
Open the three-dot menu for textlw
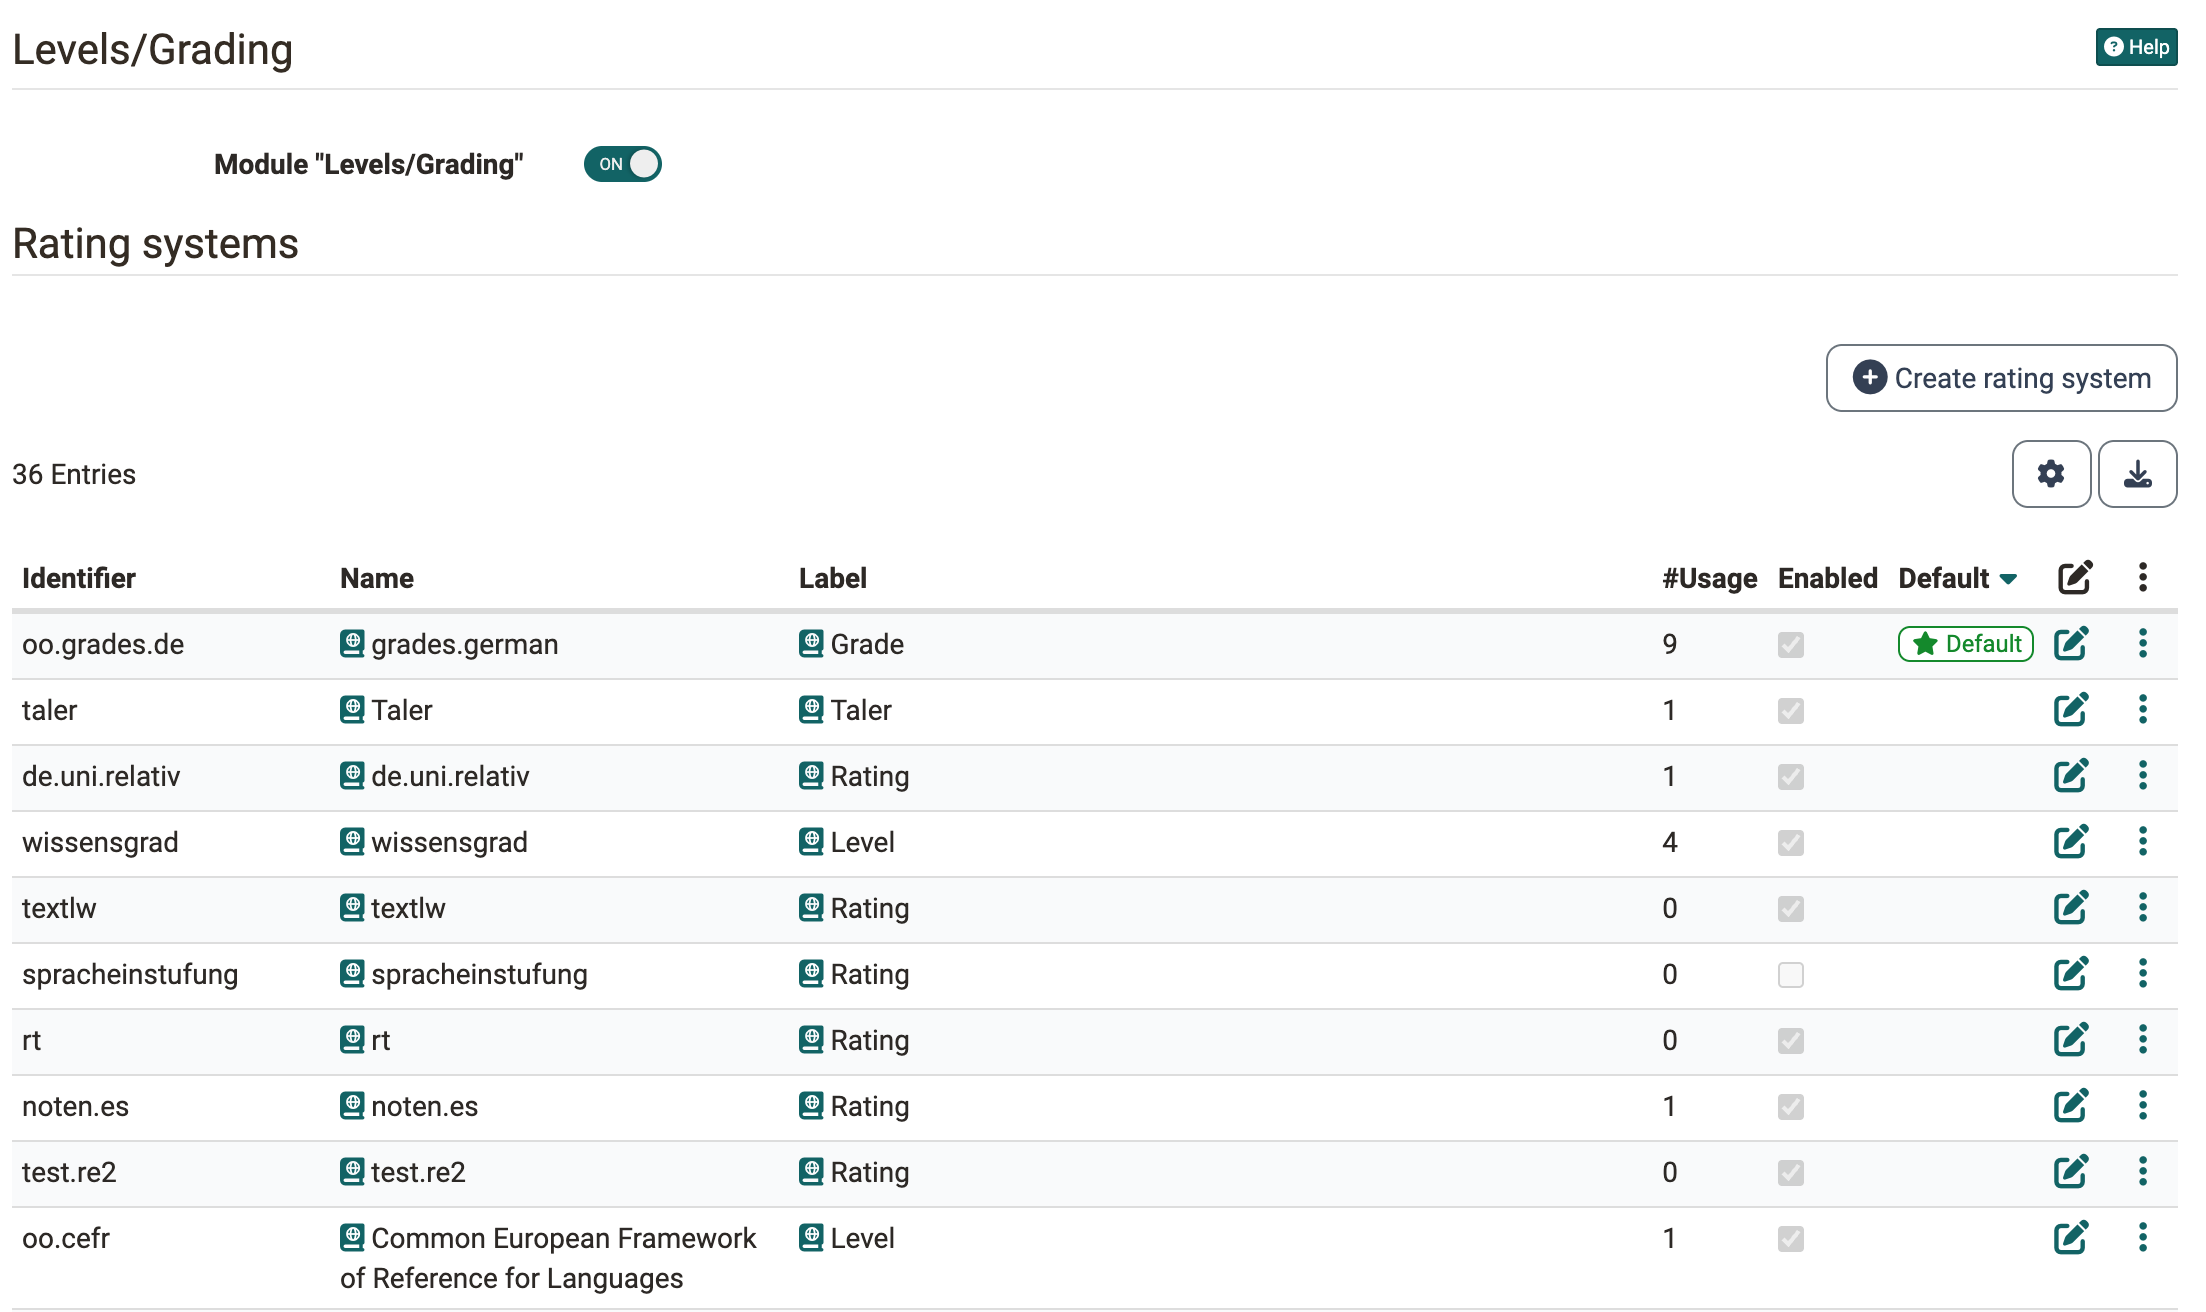pyautogui.click(x=2142, y=907)
